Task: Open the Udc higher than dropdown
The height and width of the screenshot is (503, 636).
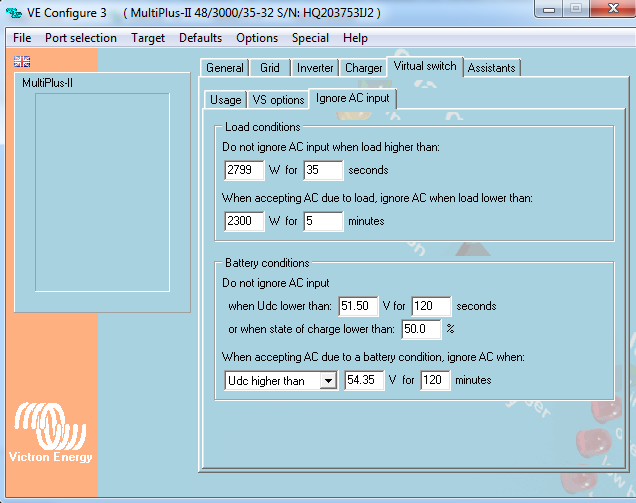Action: 326,381
